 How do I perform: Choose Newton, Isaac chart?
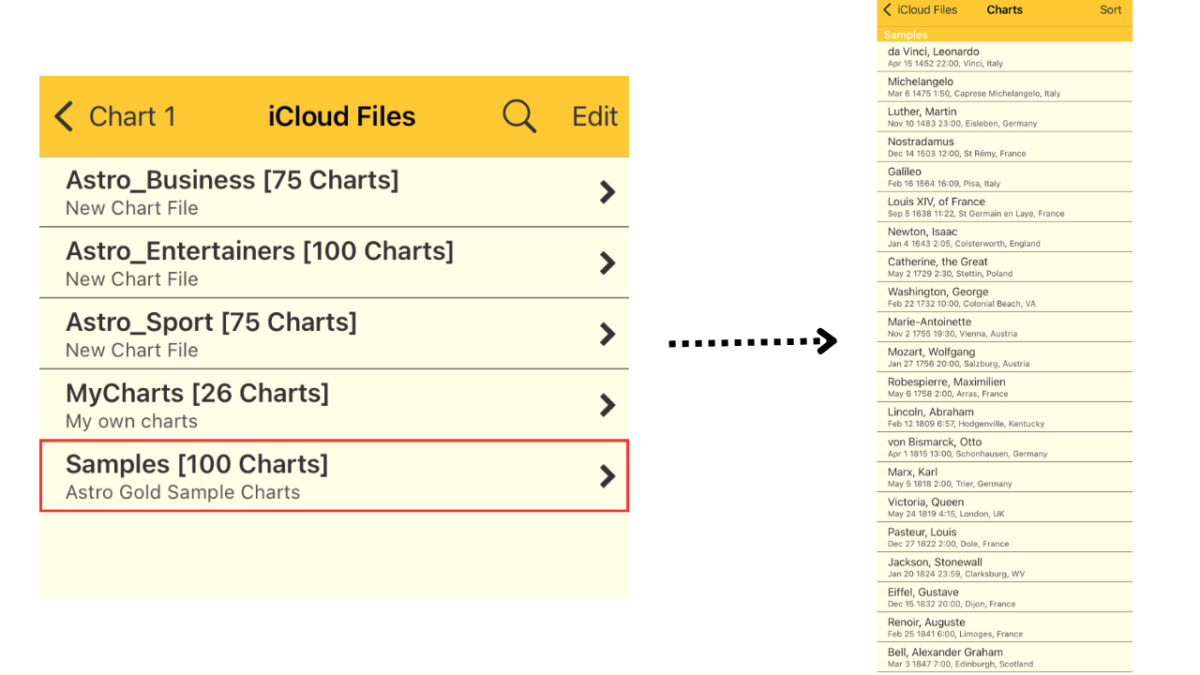[1004, 237]
